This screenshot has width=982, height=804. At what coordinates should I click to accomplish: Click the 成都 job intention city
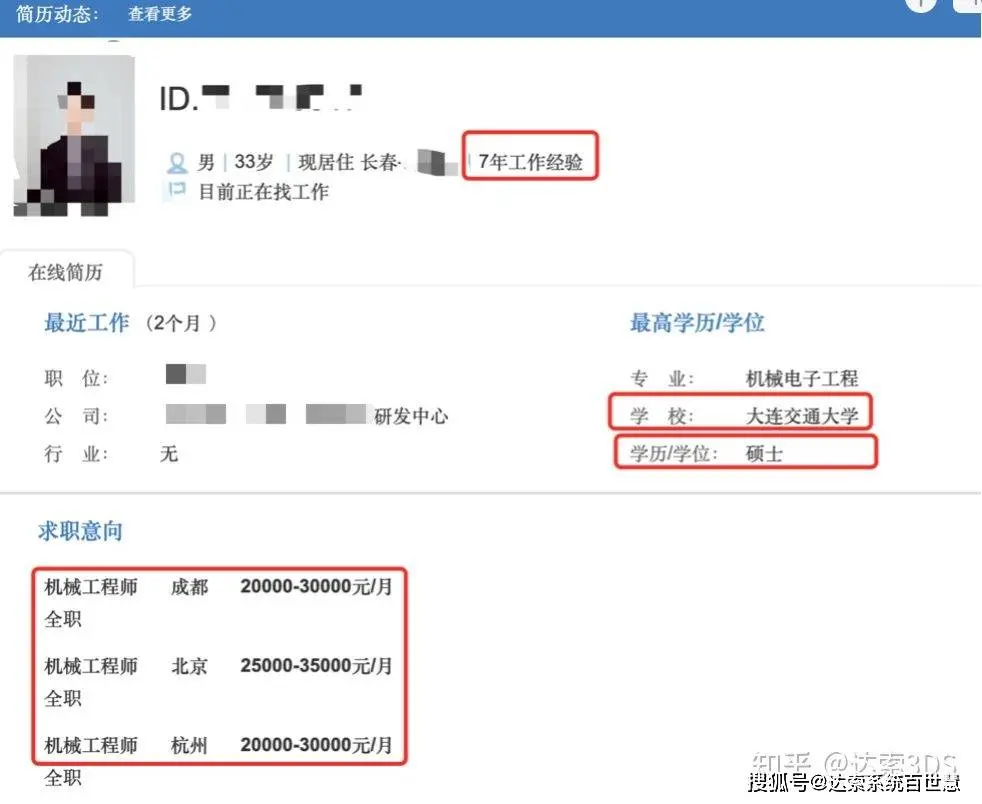point(189,587)
